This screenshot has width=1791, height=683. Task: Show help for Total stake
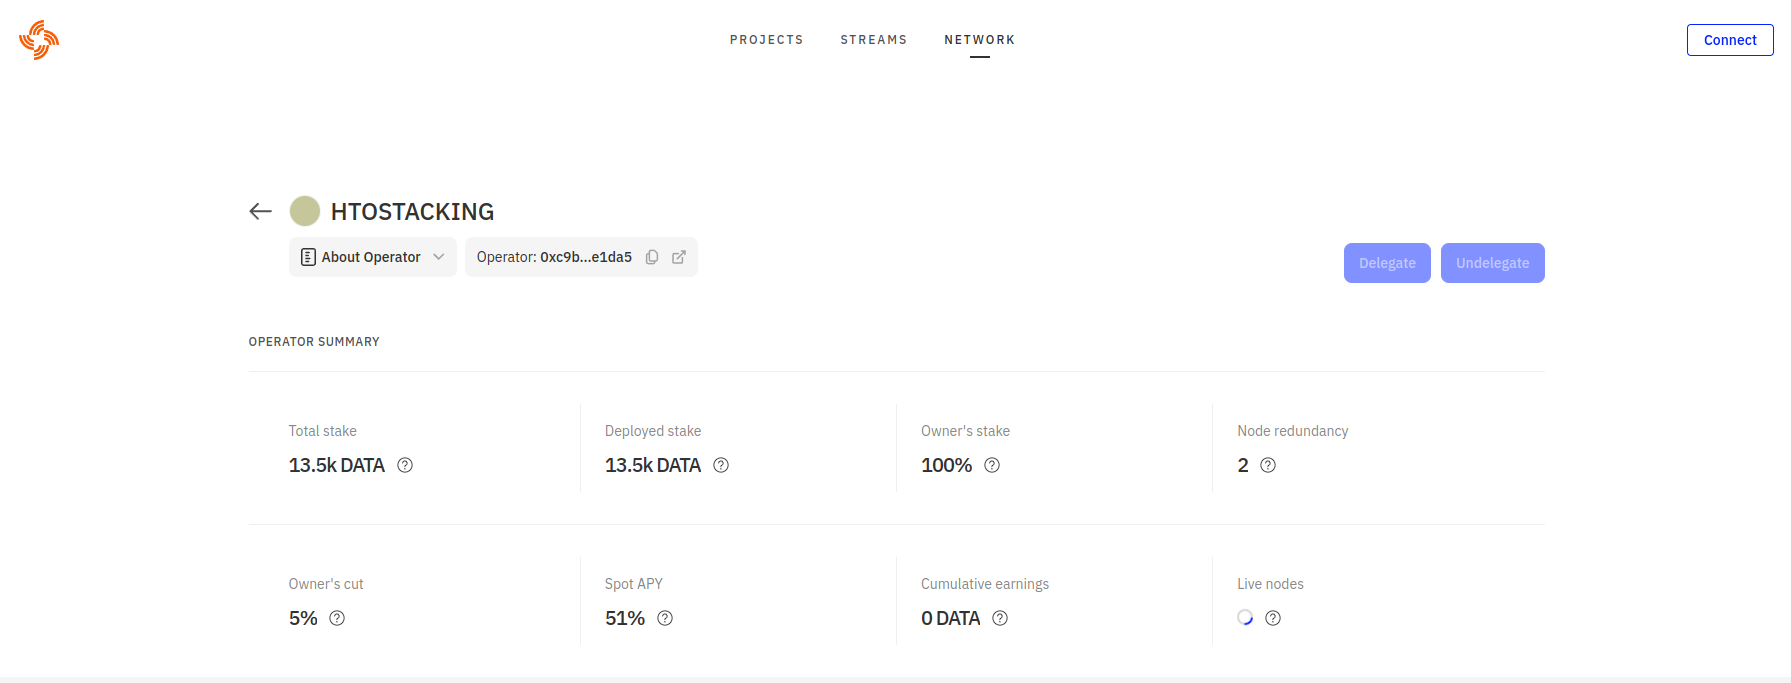(x=405, y=465)
